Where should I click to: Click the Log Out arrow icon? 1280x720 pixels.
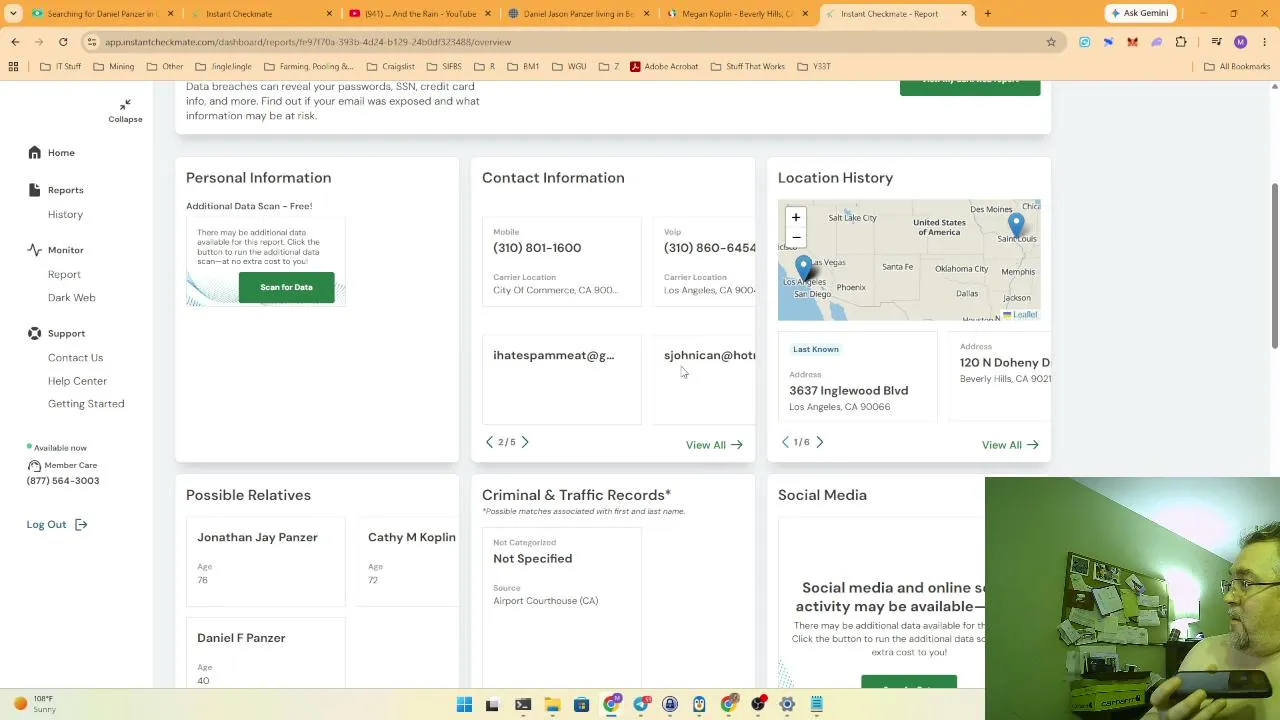(x=81, y=525)
